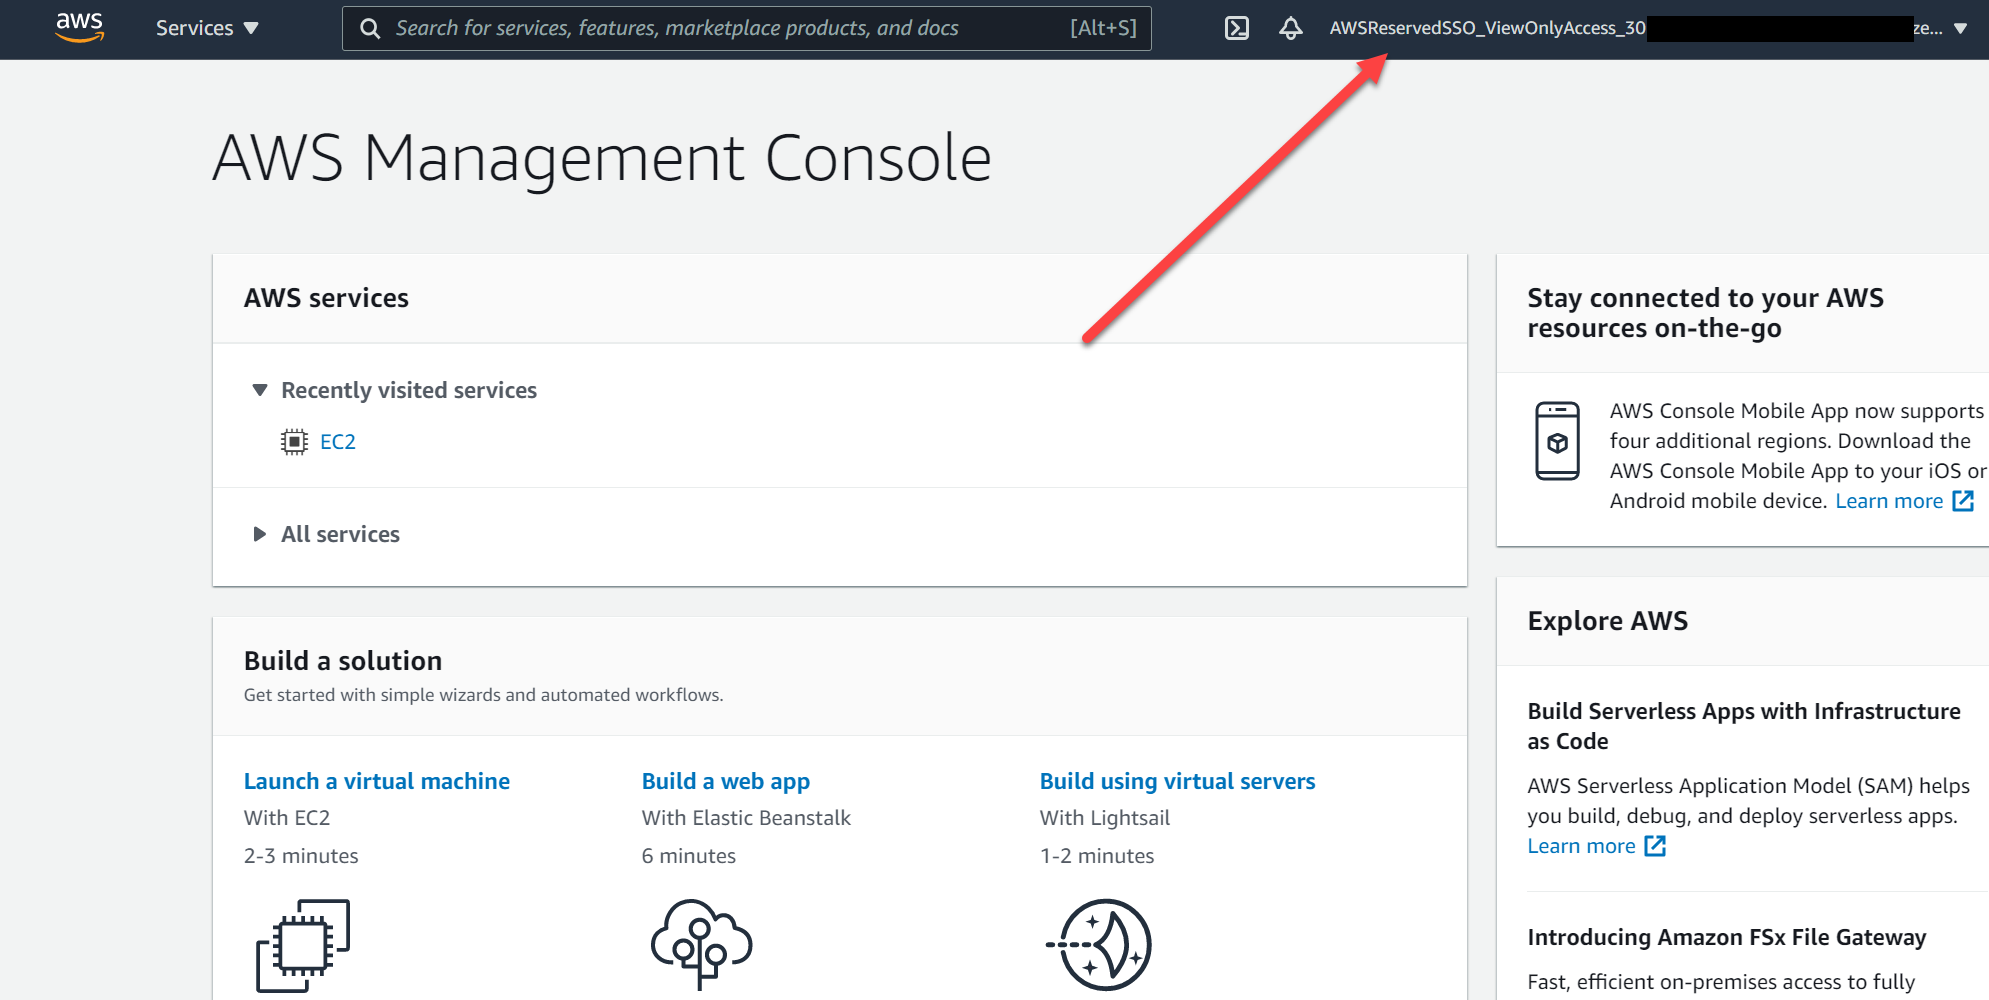Click Launch a virtual machine link
The height and width of the screenshot is (1000, 1989).
pos(376,781)
